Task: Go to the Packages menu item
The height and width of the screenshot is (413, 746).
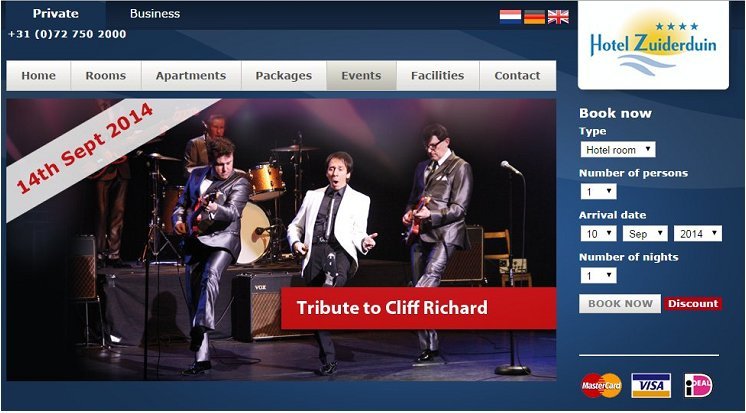Action: 284,76
